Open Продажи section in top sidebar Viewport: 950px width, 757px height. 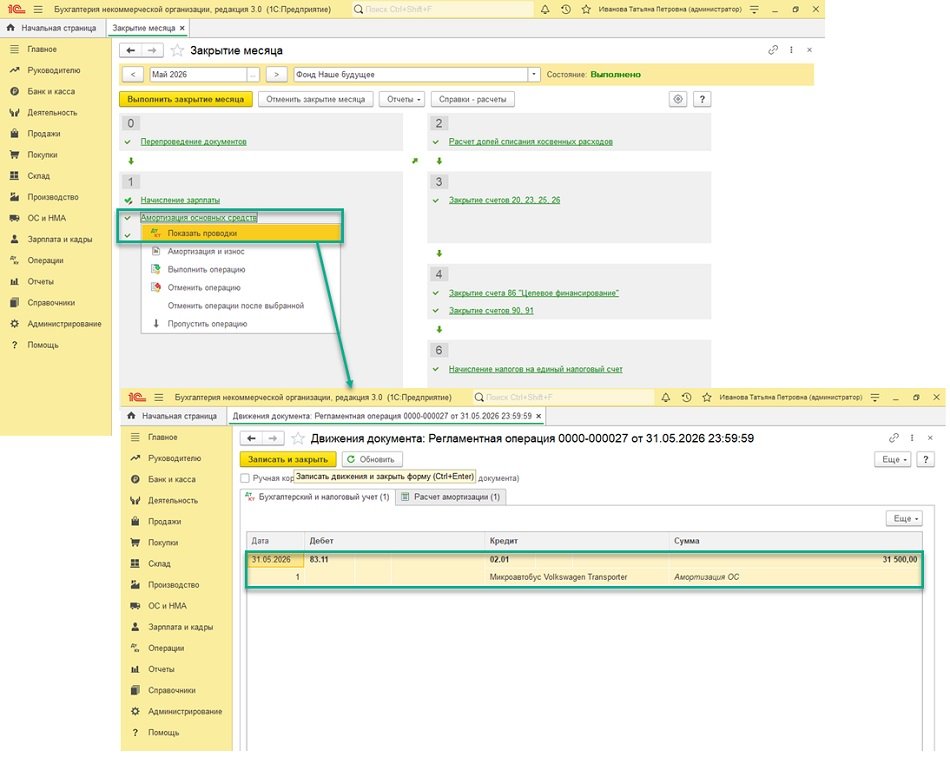(44, 134)
